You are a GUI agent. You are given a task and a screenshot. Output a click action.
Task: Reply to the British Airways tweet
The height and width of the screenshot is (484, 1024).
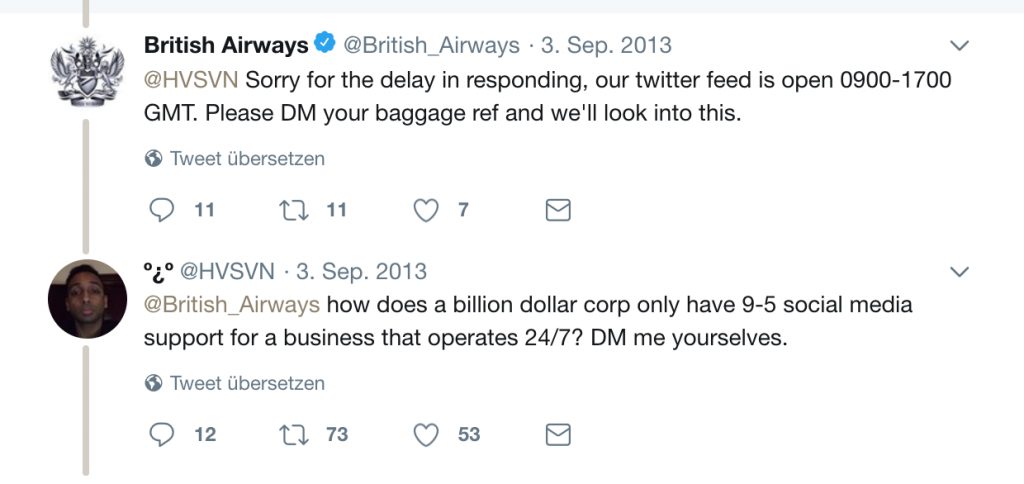[x=162, y=210]
